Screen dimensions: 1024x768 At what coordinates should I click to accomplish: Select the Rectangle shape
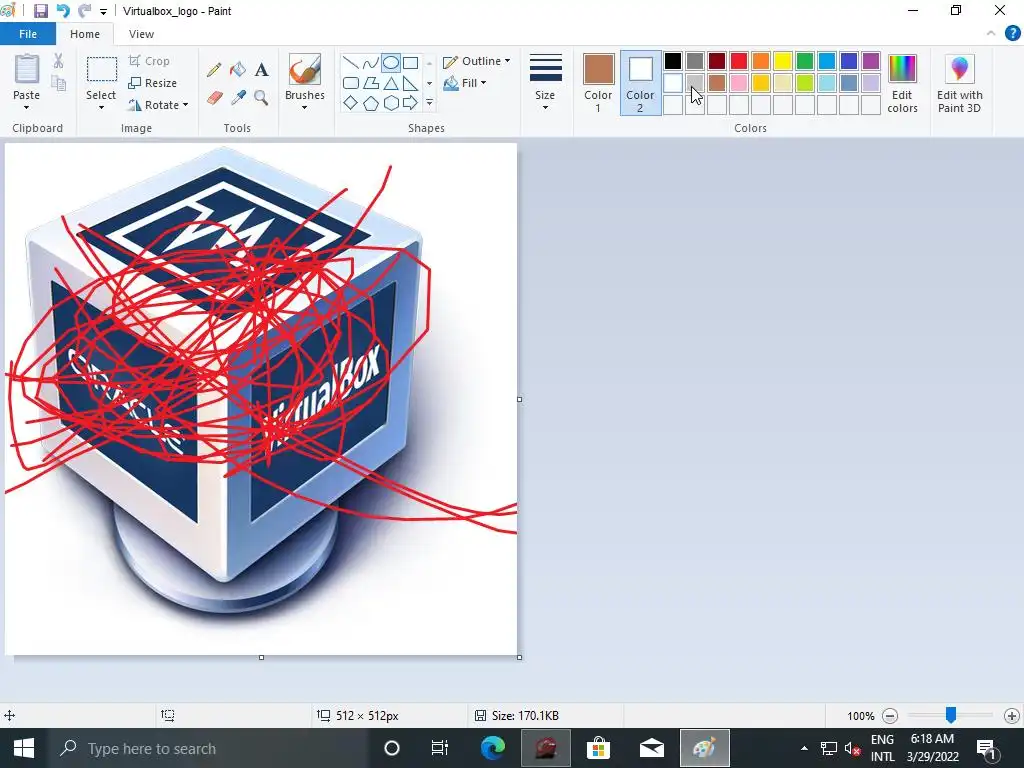411,63
